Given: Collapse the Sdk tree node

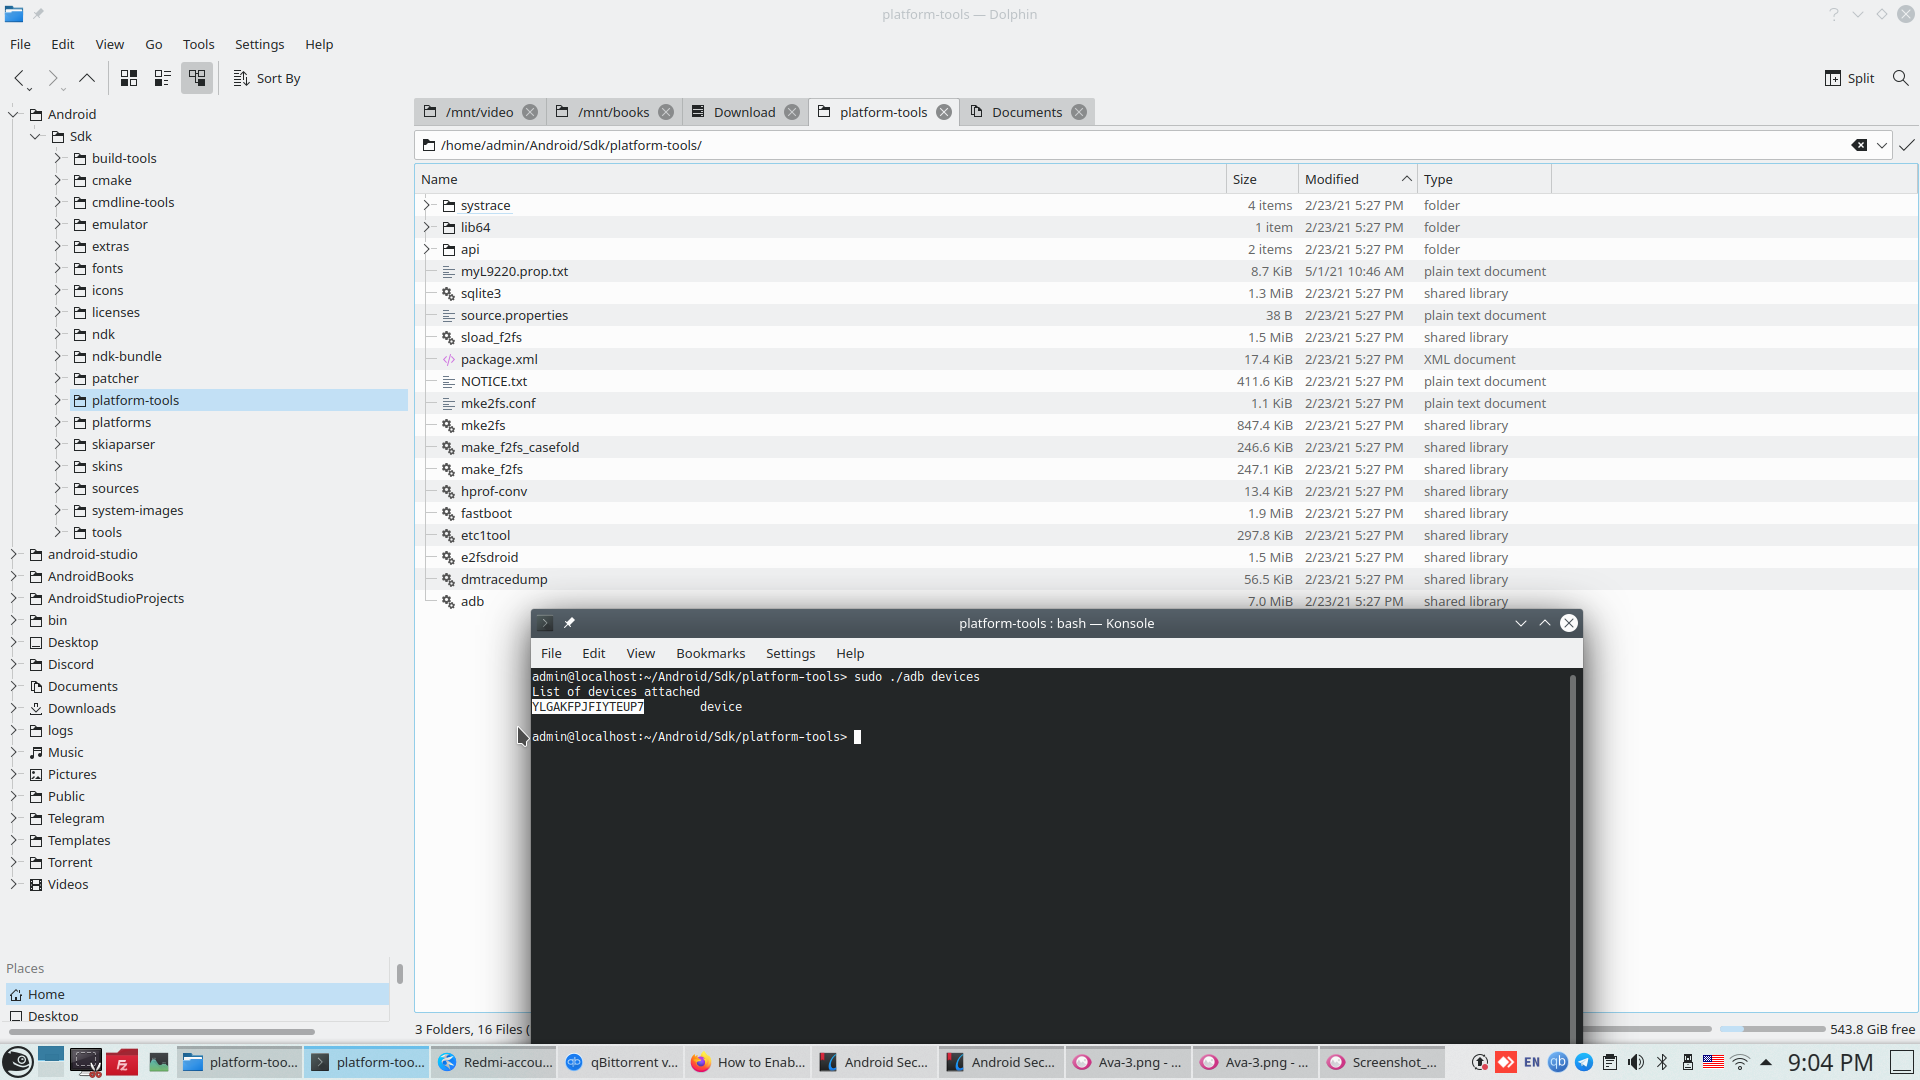Looking at the screenshot, I should point(36,136).
